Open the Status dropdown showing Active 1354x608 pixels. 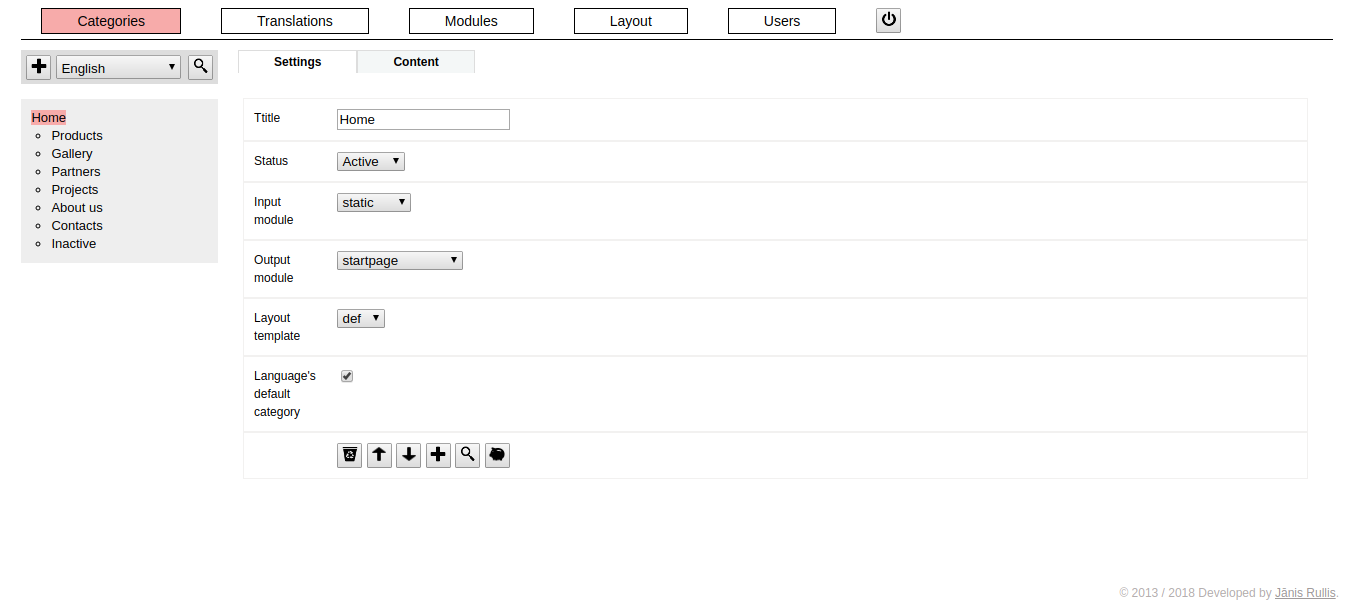point(371,161)
